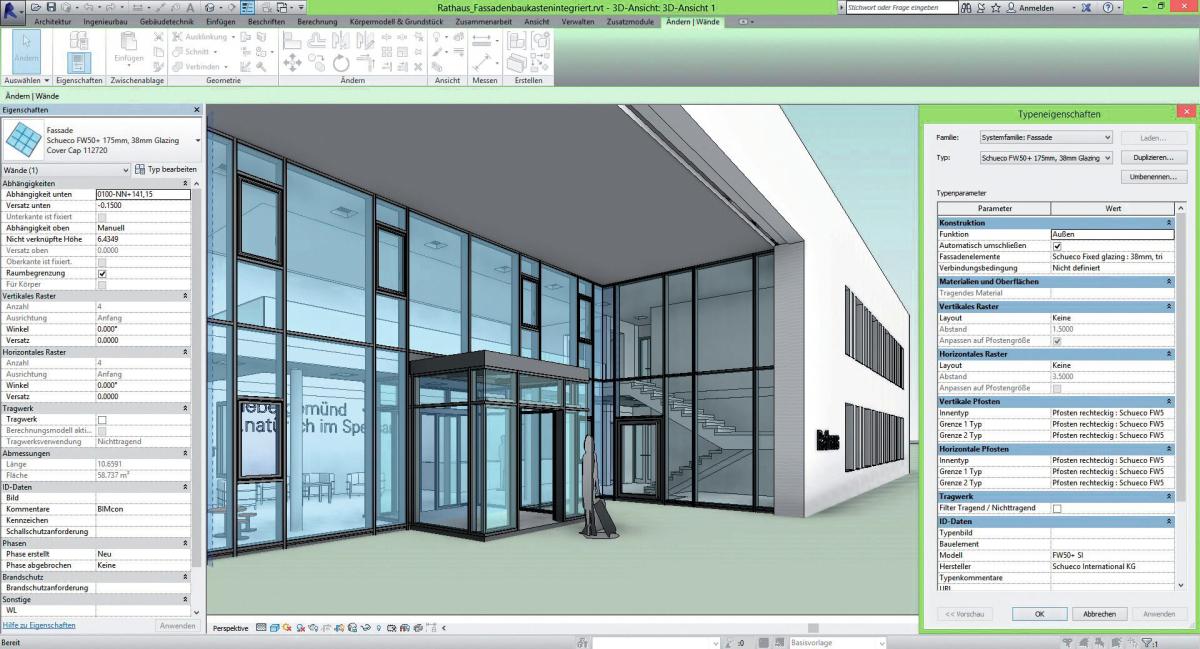Select the Text 'A' tool in quick access bar
The height and width of the screenshot is (649, 1200).
[x=190, y=7]
